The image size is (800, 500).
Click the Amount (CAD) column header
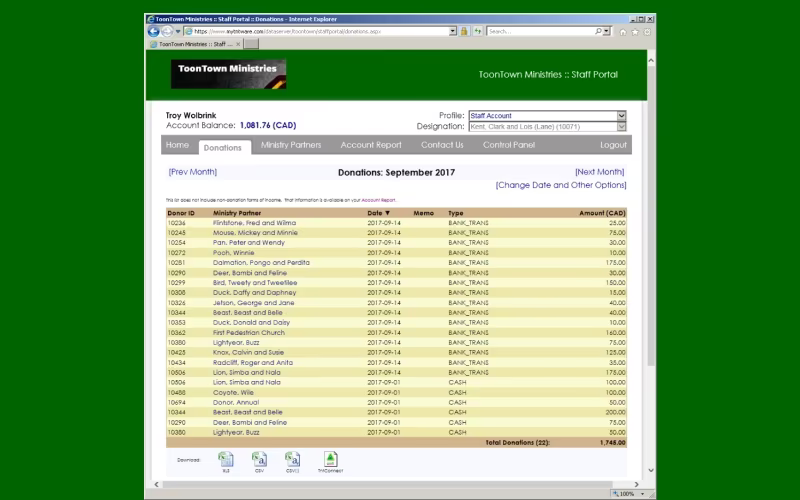602,213
